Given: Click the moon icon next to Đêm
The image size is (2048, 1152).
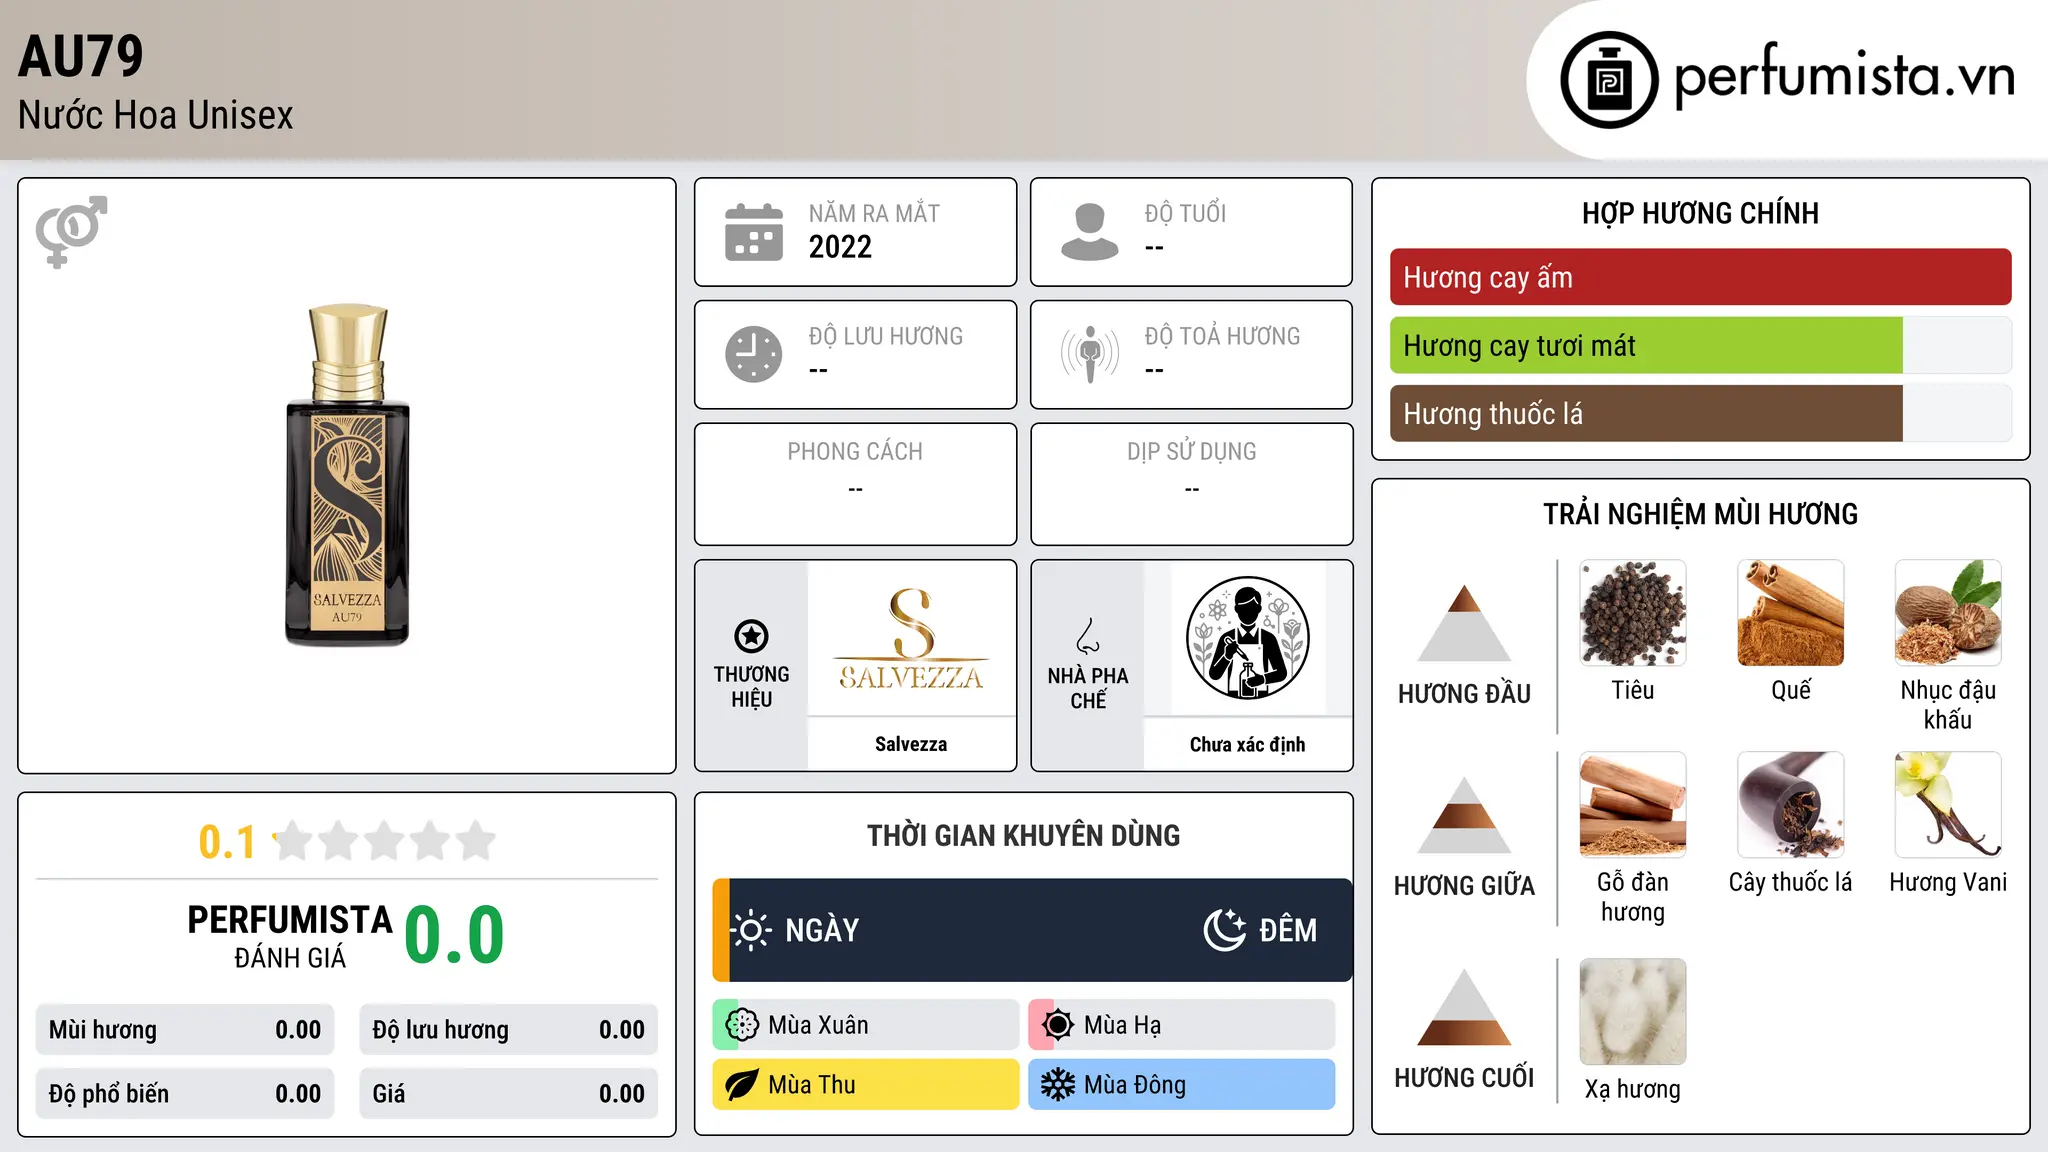Looking at the screenshot, I should coord(1225,930).
